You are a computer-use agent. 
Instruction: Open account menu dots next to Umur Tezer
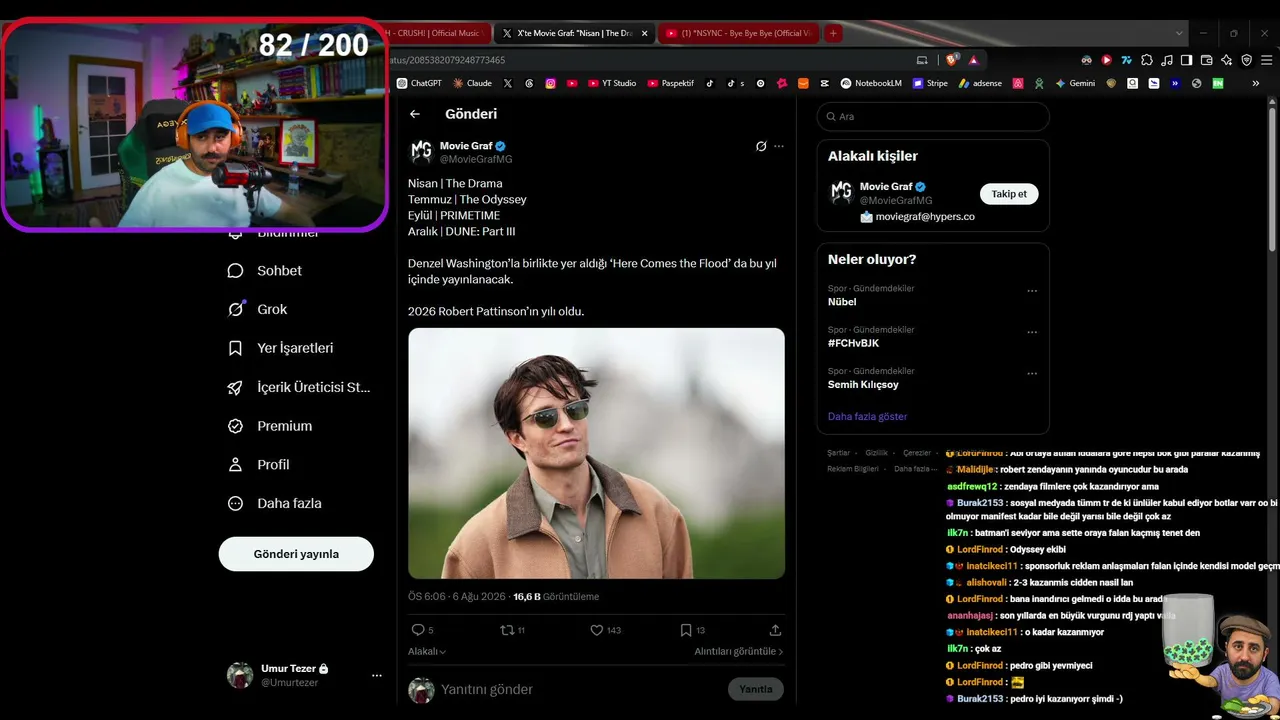[377, 675]
